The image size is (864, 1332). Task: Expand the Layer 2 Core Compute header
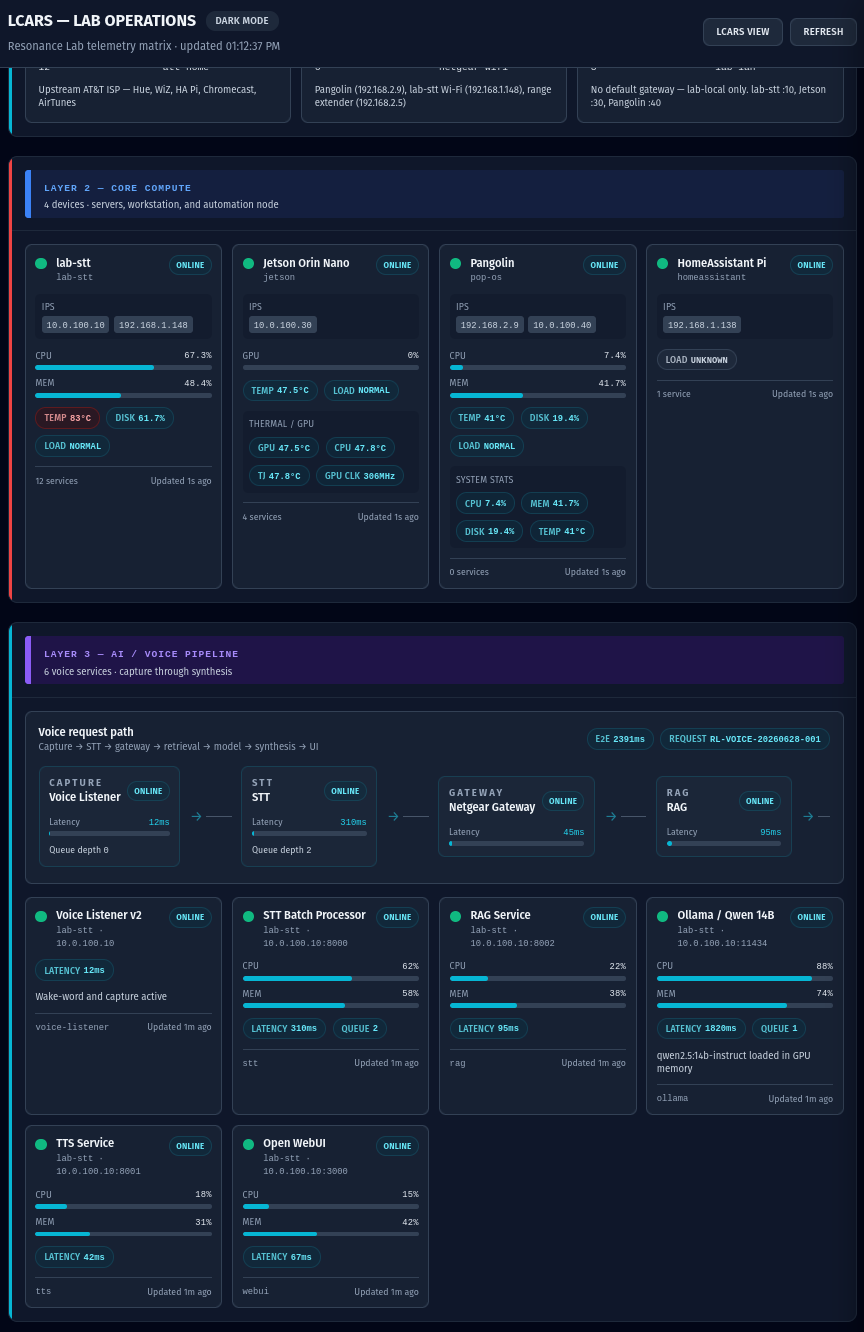click(x=434, y=194)
